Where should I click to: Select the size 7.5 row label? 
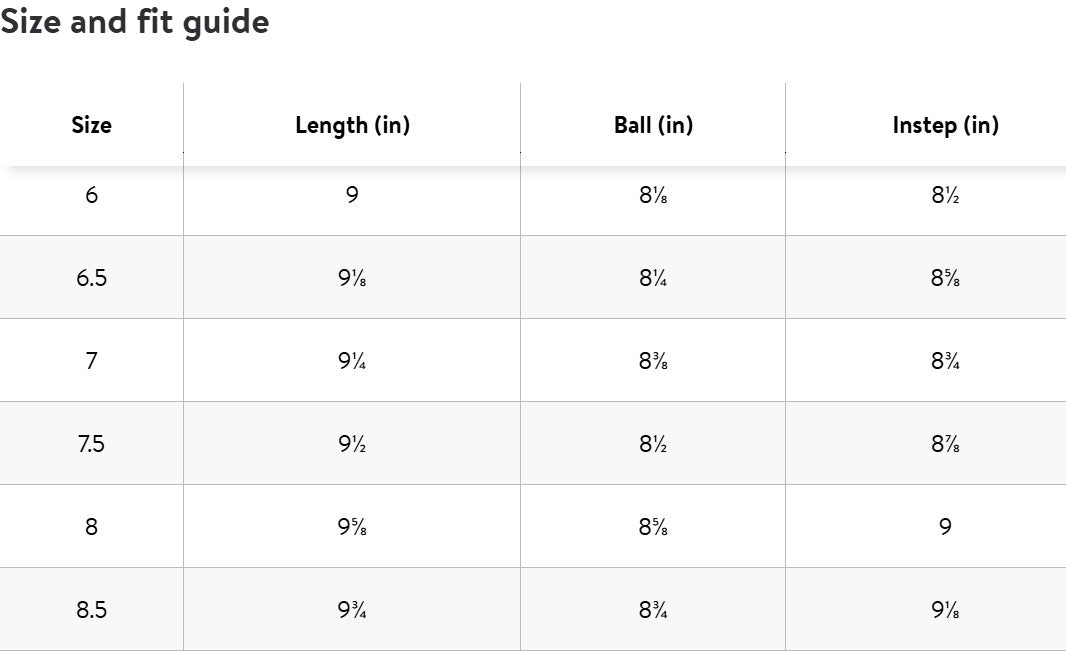(91, 444)
